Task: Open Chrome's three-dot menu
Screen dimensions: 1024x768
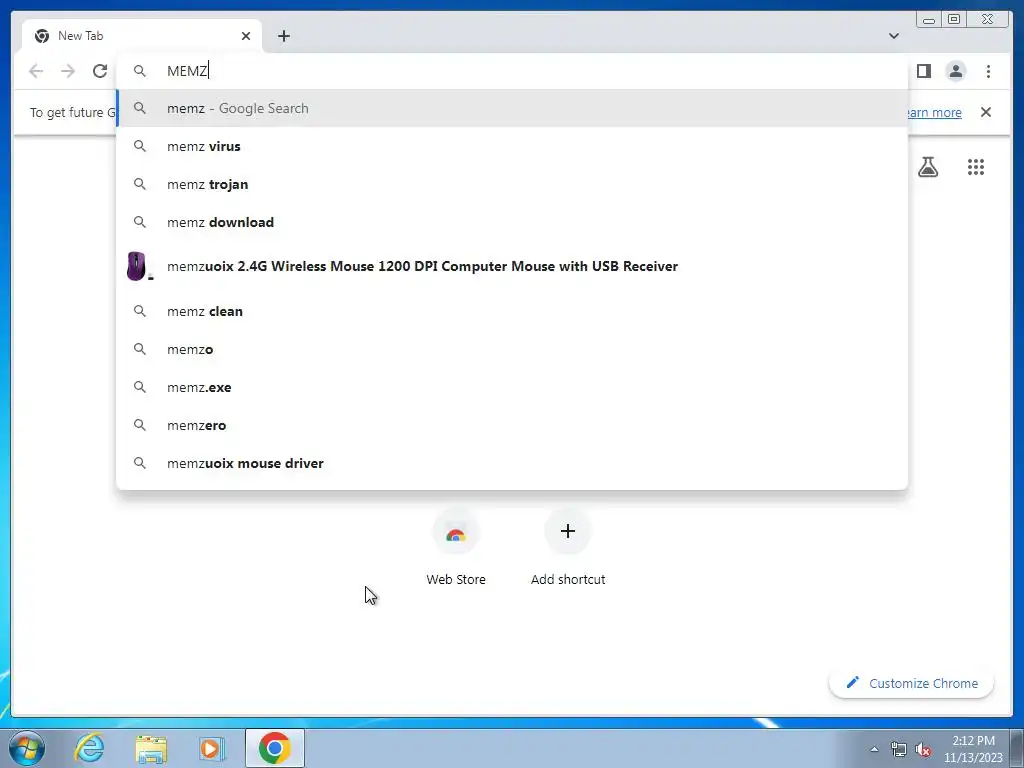Action: tap(988, 71)
